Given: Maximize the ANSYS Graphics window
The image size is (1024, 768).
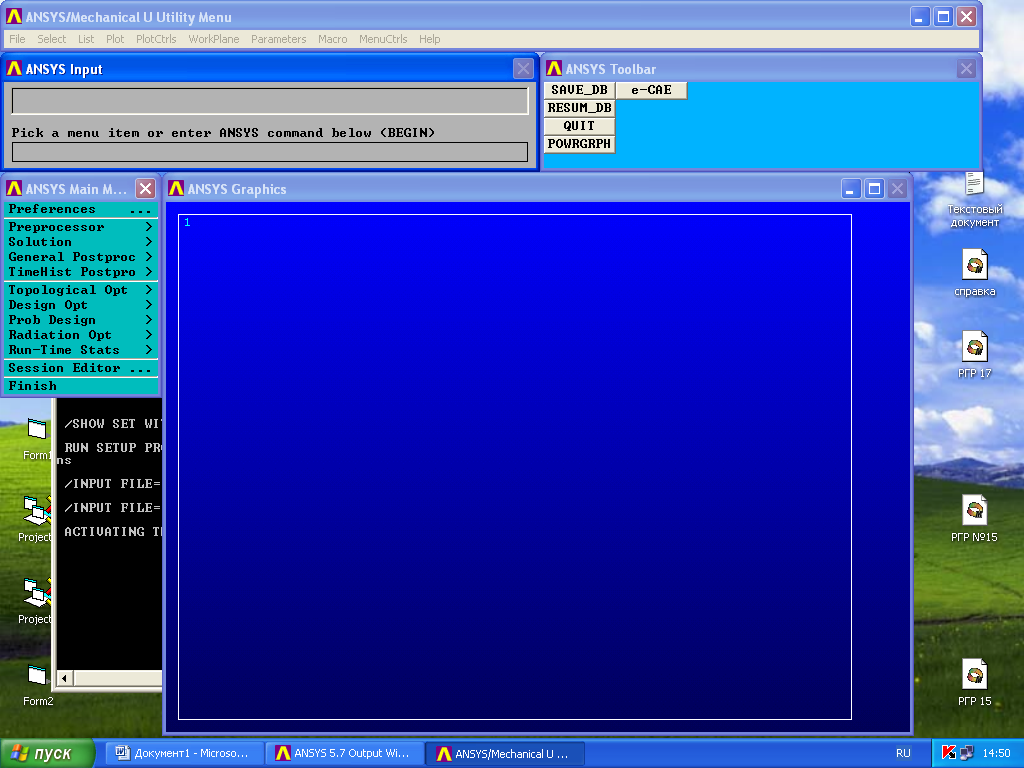Looking at the screenshot, I should (874, 189).
